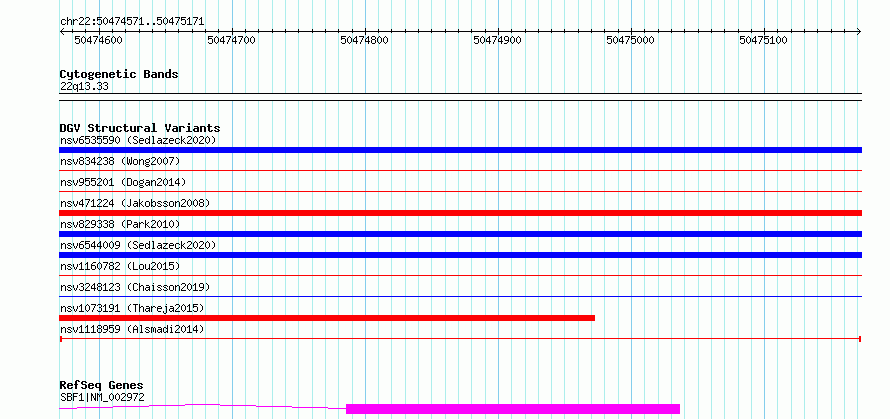Click the magenta SBF1 exon block

513,409
